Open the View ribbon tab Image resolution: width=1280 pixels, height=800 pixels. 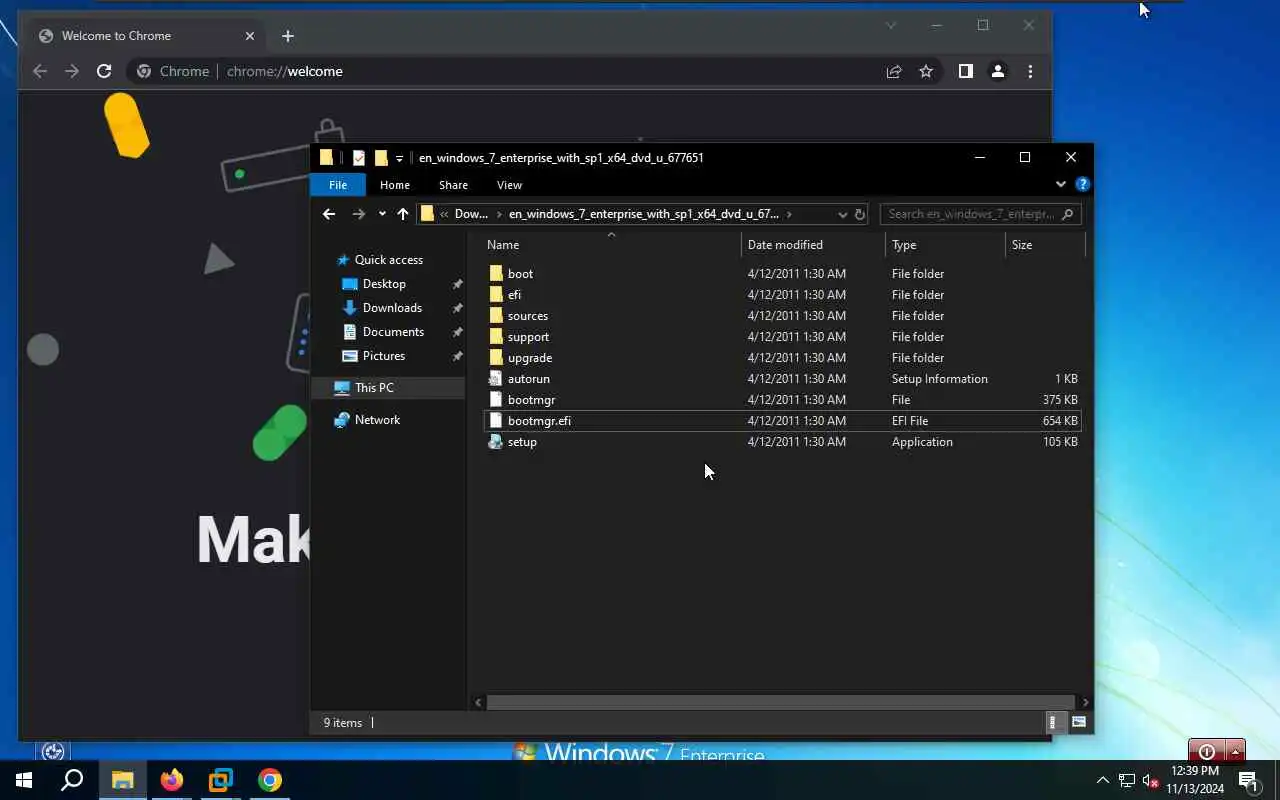click(509, 184)
